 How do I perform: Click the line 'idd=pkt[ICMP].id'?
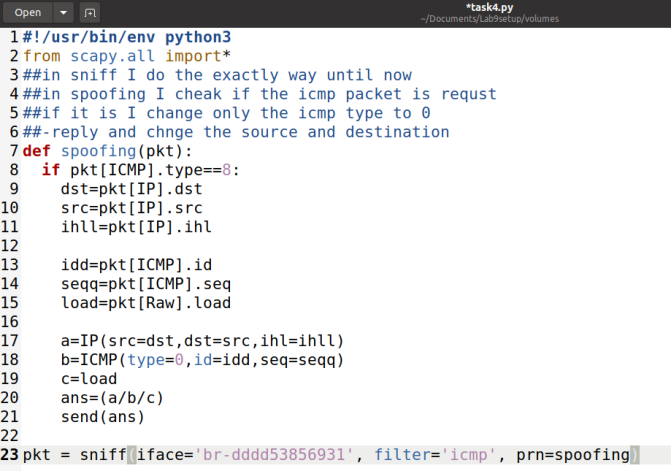click(136, 265)
